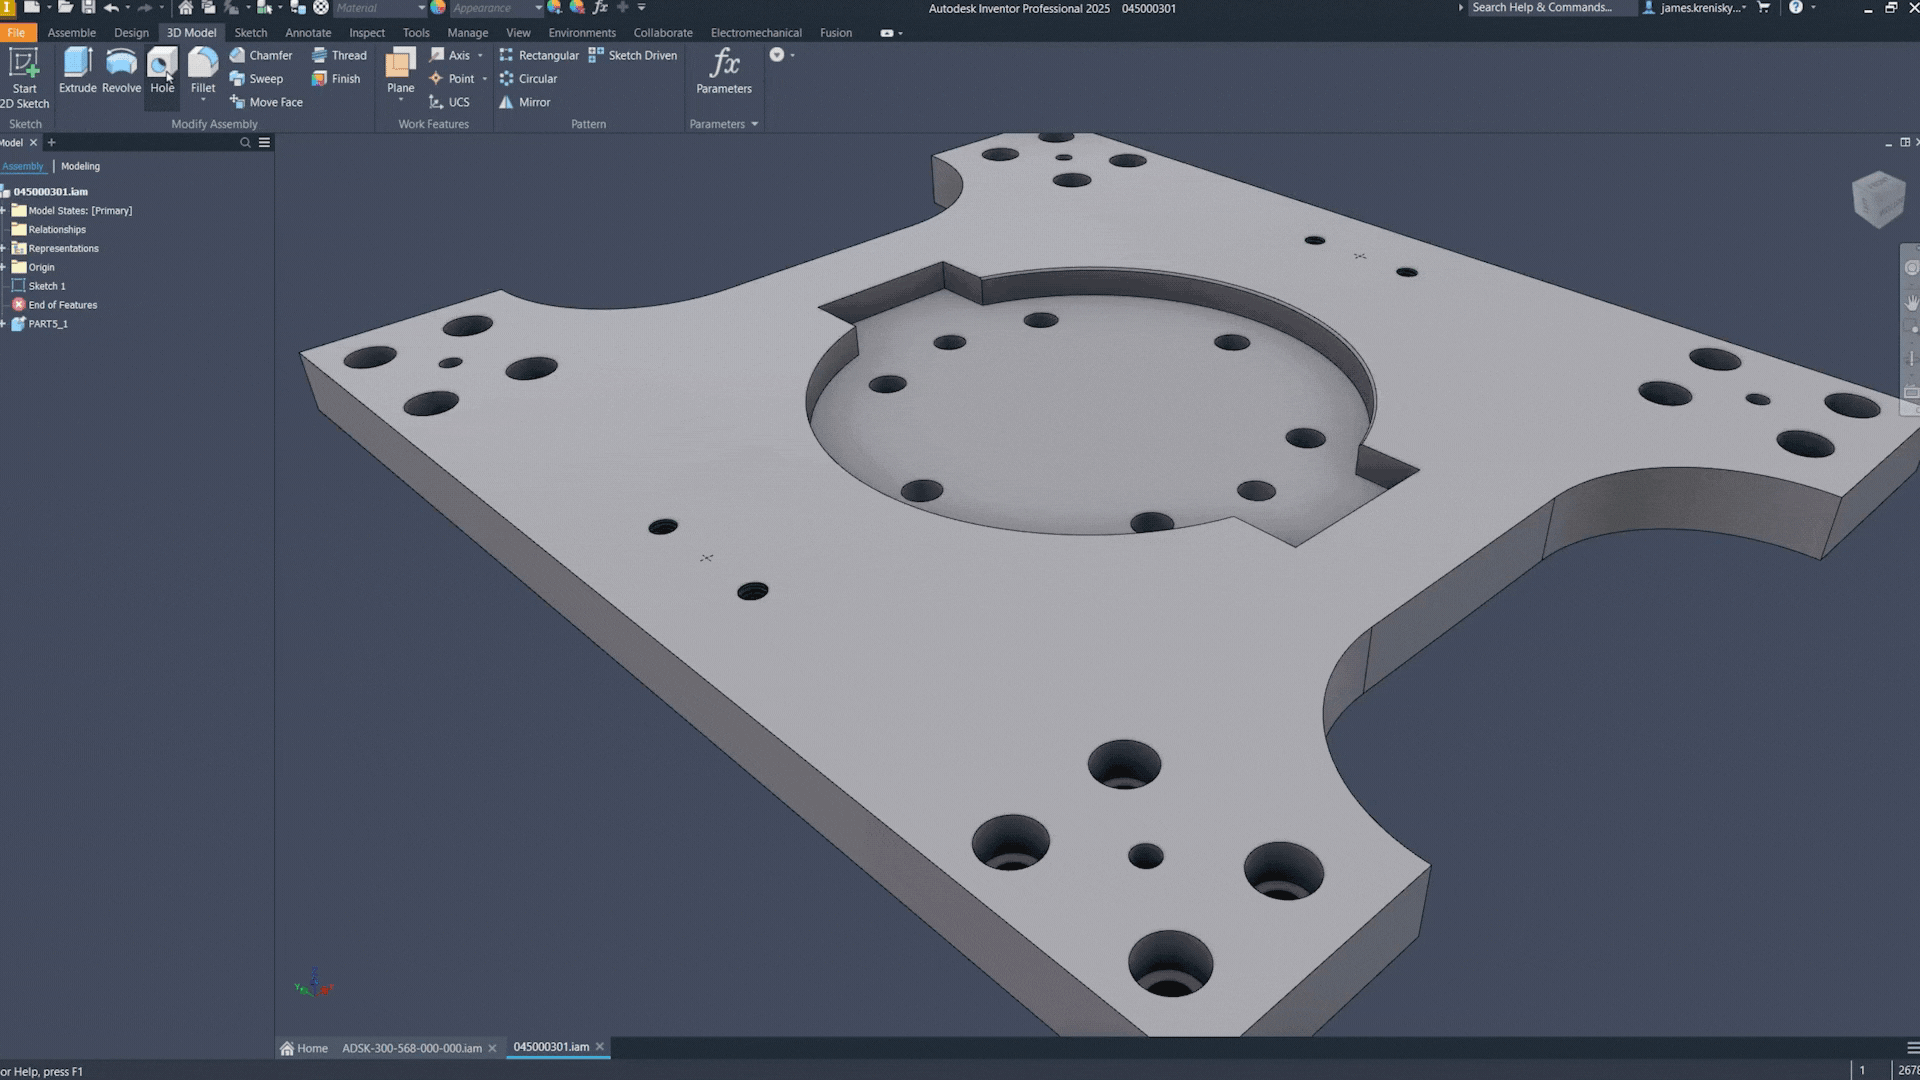Create a Rectangular pattern
The image size is (1920, 1080).
(x=539, y=55)
